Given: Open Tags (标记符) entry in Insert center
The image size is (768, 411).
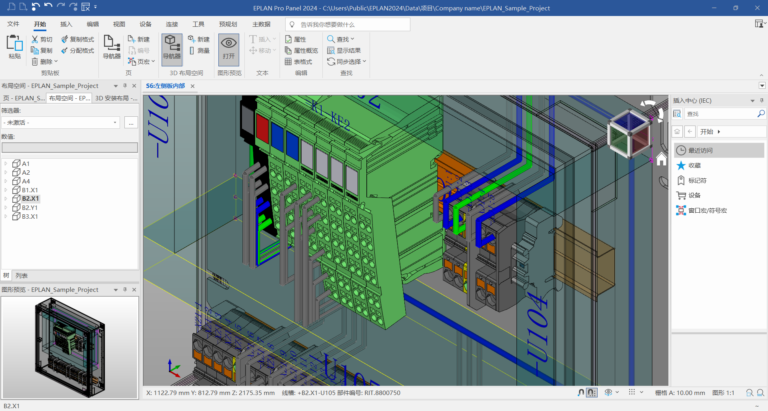Looking at the screenshot, I should (692, 180).
